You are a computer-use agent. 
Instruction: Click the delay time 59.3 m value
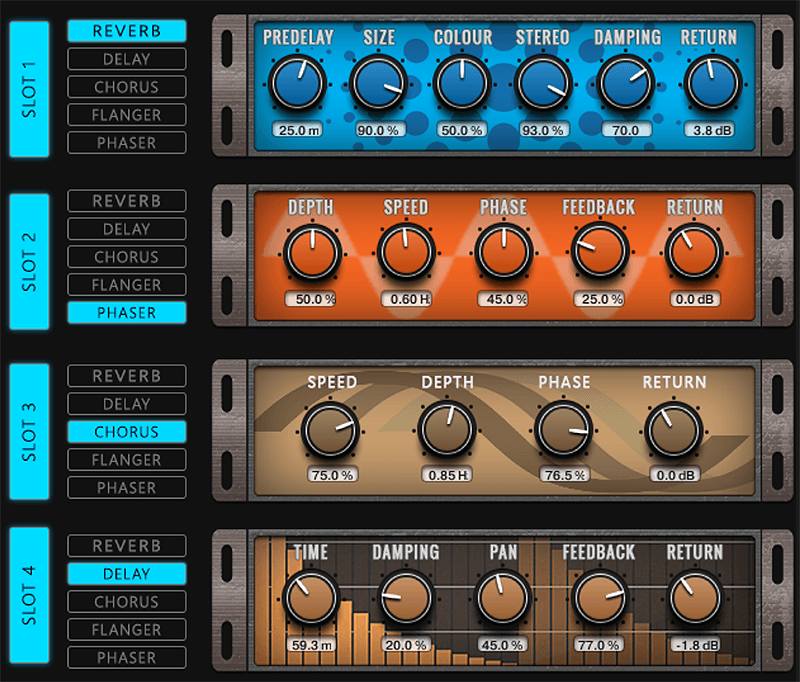pyautogui.click(x=311, y=645)
